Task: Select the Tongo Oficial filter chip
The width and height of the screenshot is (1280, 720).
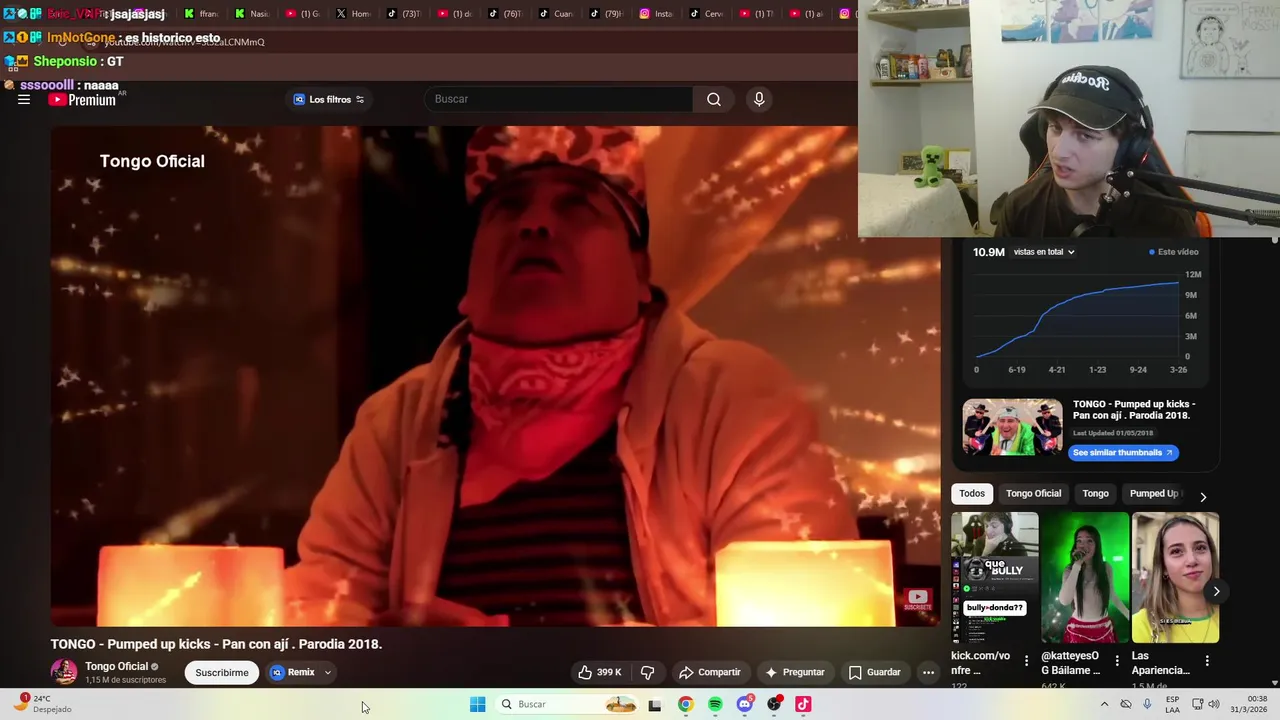Action: tap(1033, 493)
